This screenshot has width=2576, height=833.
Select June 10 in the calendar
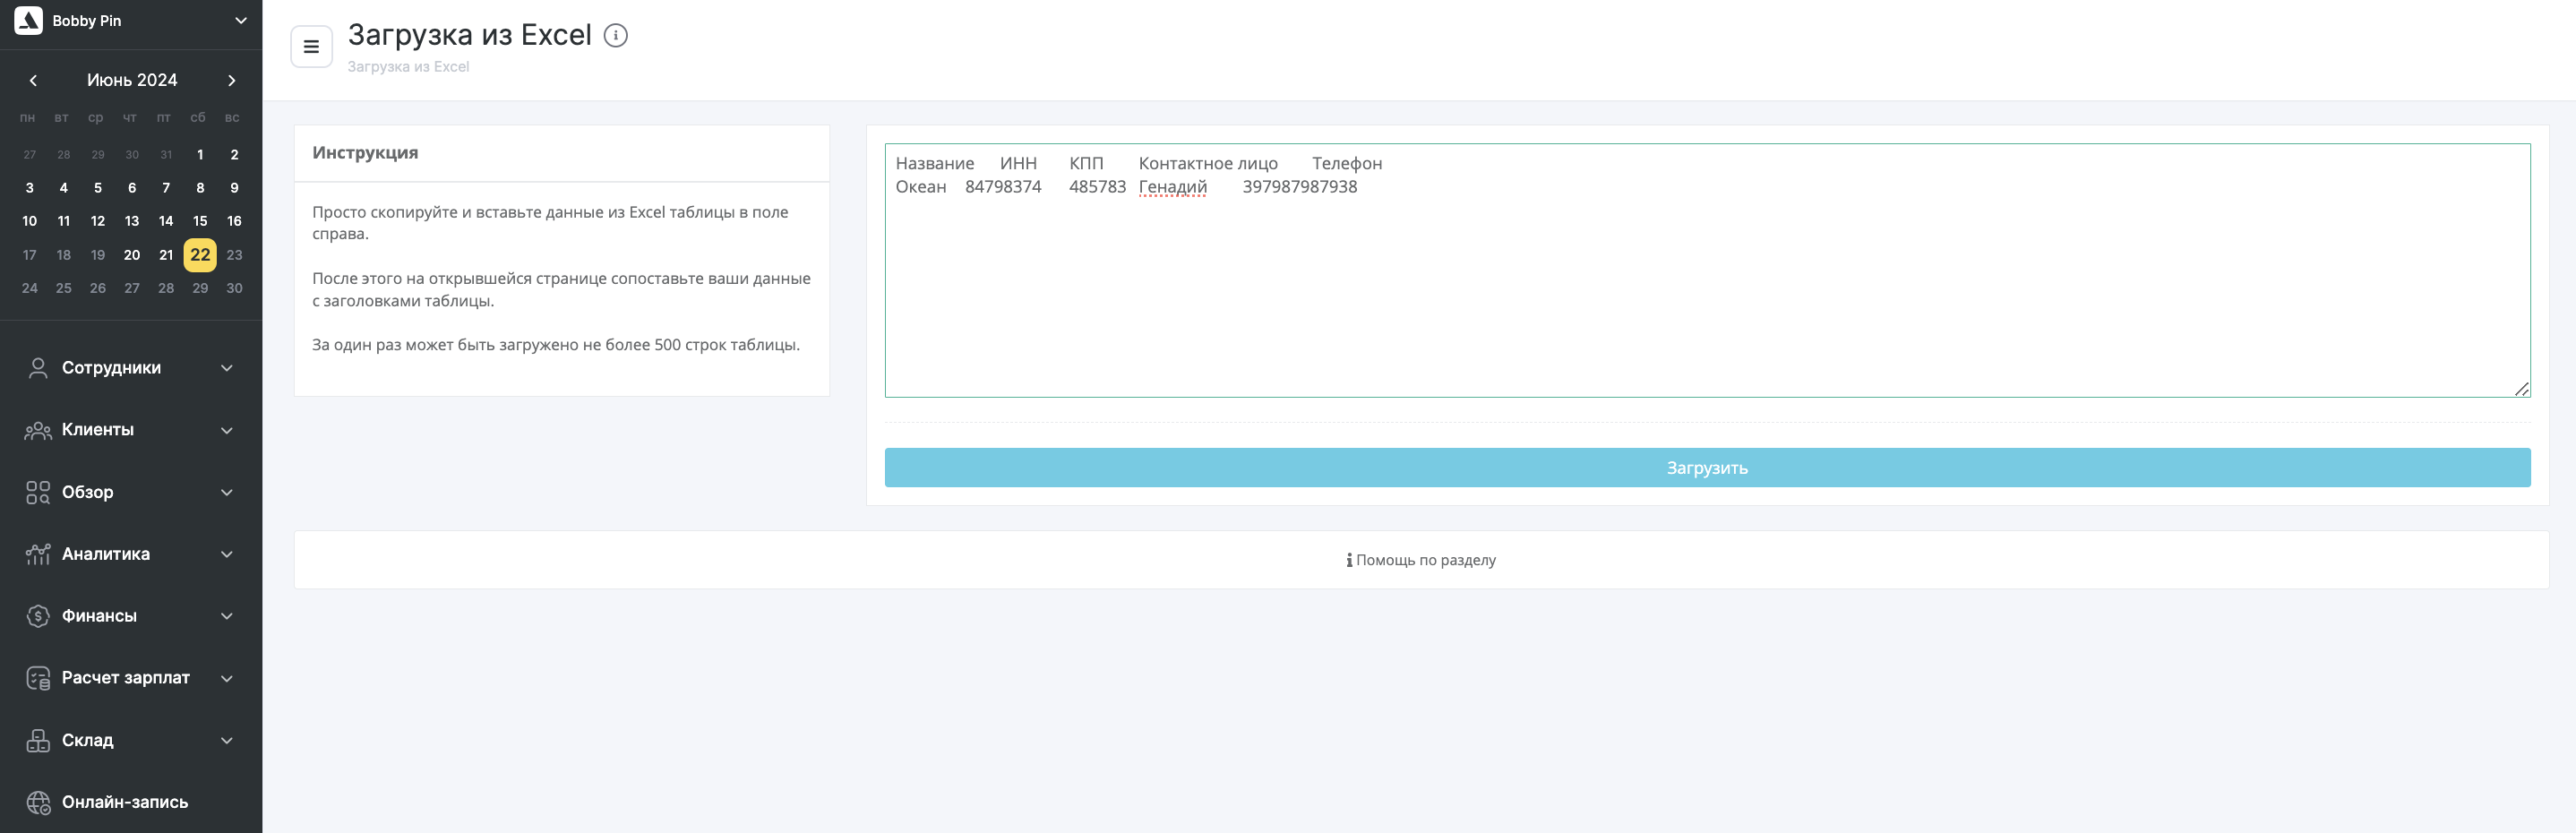30,221
